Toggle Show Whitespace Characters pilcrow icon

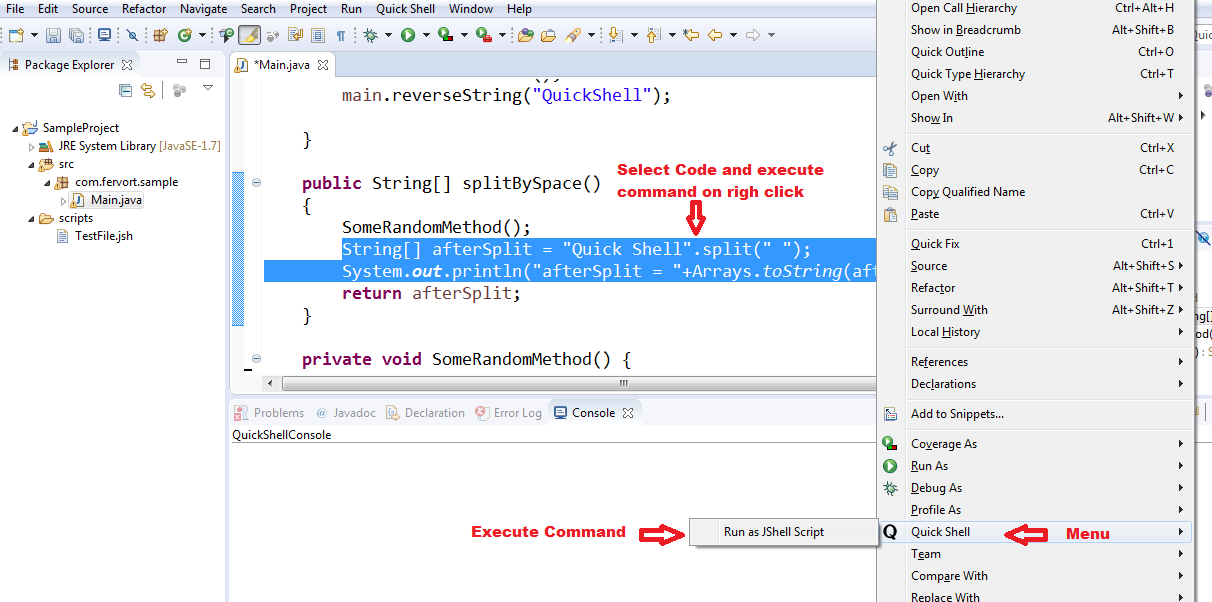click(x=341, y=35)
